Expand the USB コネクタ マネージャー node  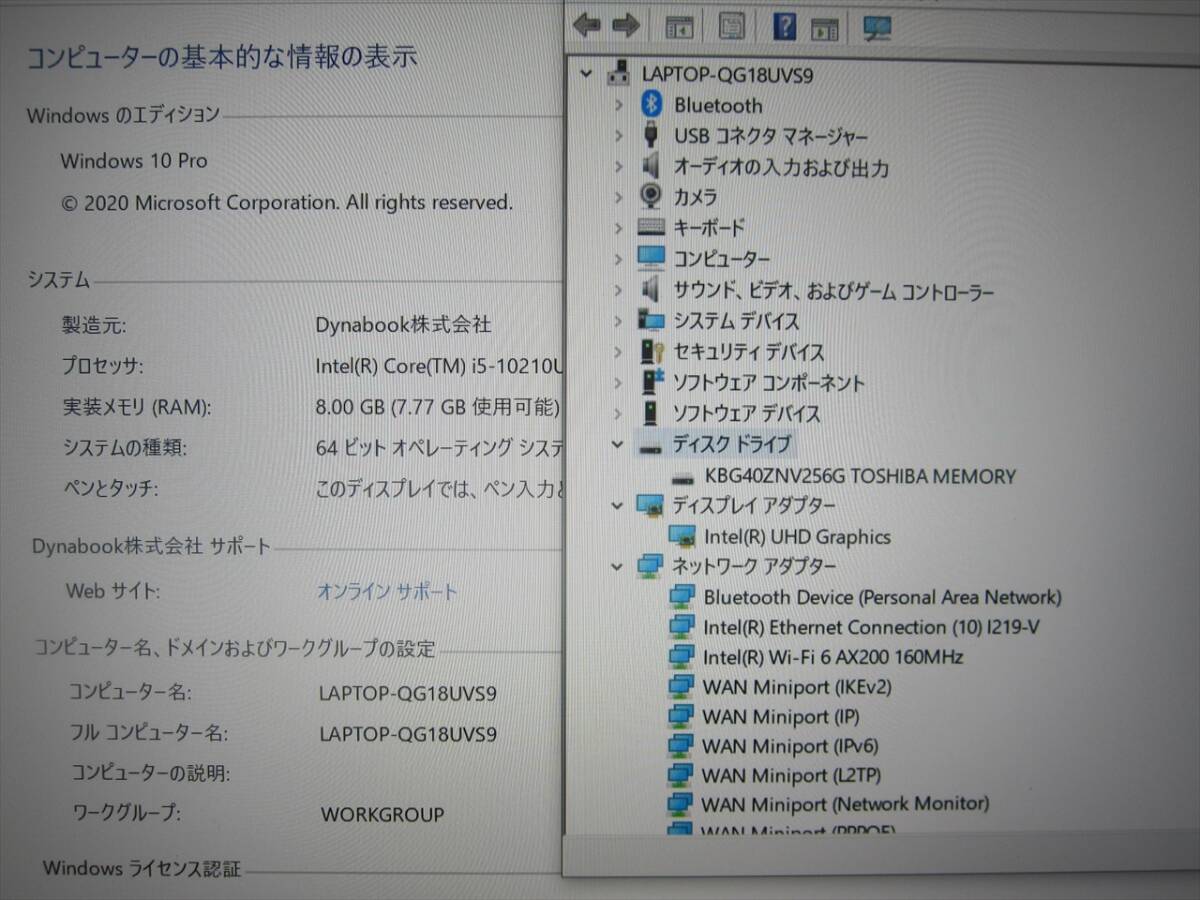(619, 135)
